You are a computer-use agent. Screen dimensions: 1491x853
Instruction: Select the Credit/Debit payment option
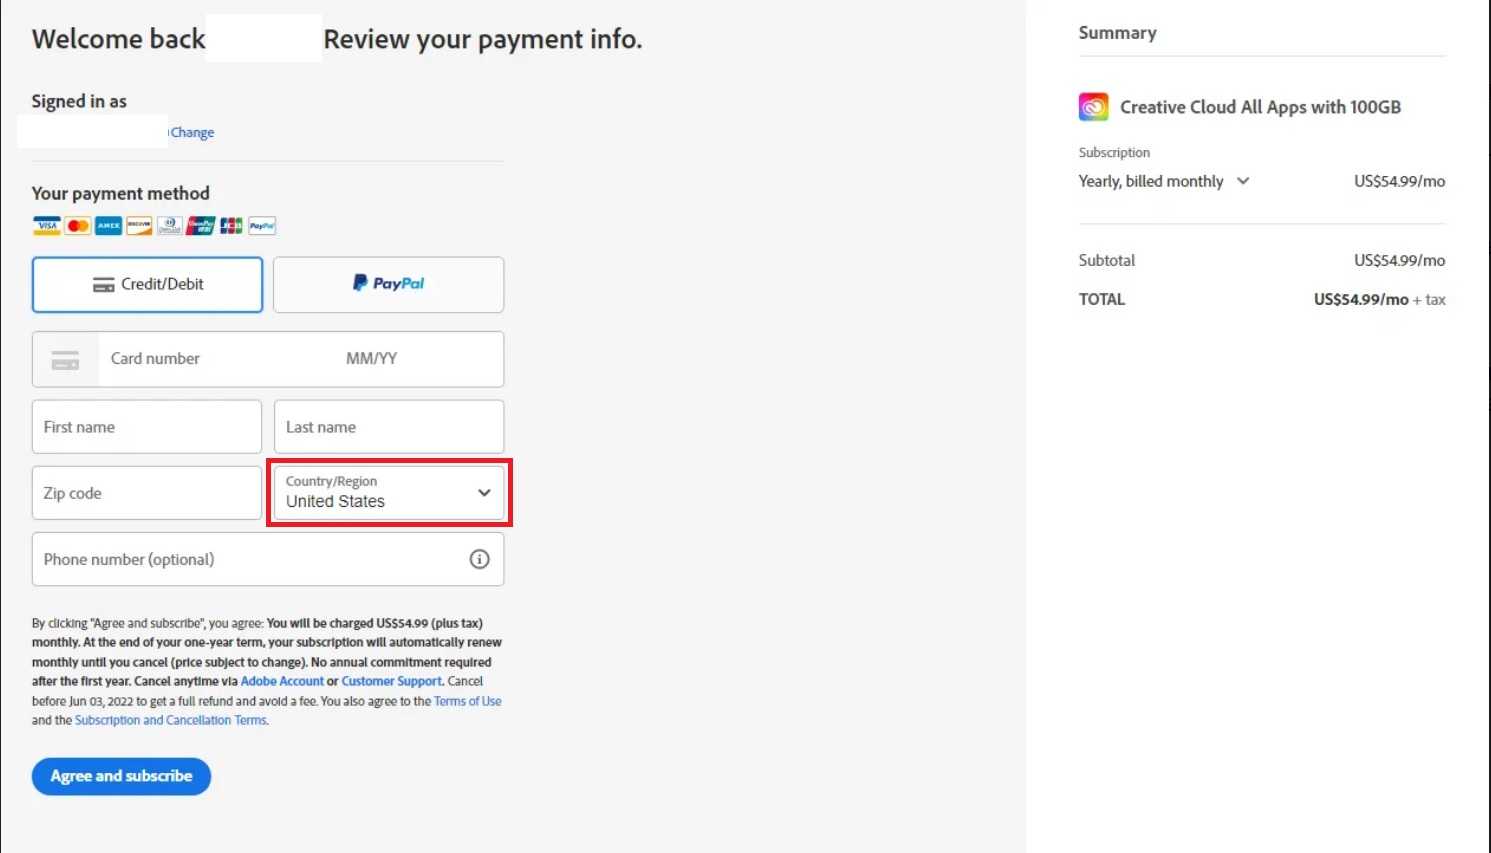[x=147, y=285]
